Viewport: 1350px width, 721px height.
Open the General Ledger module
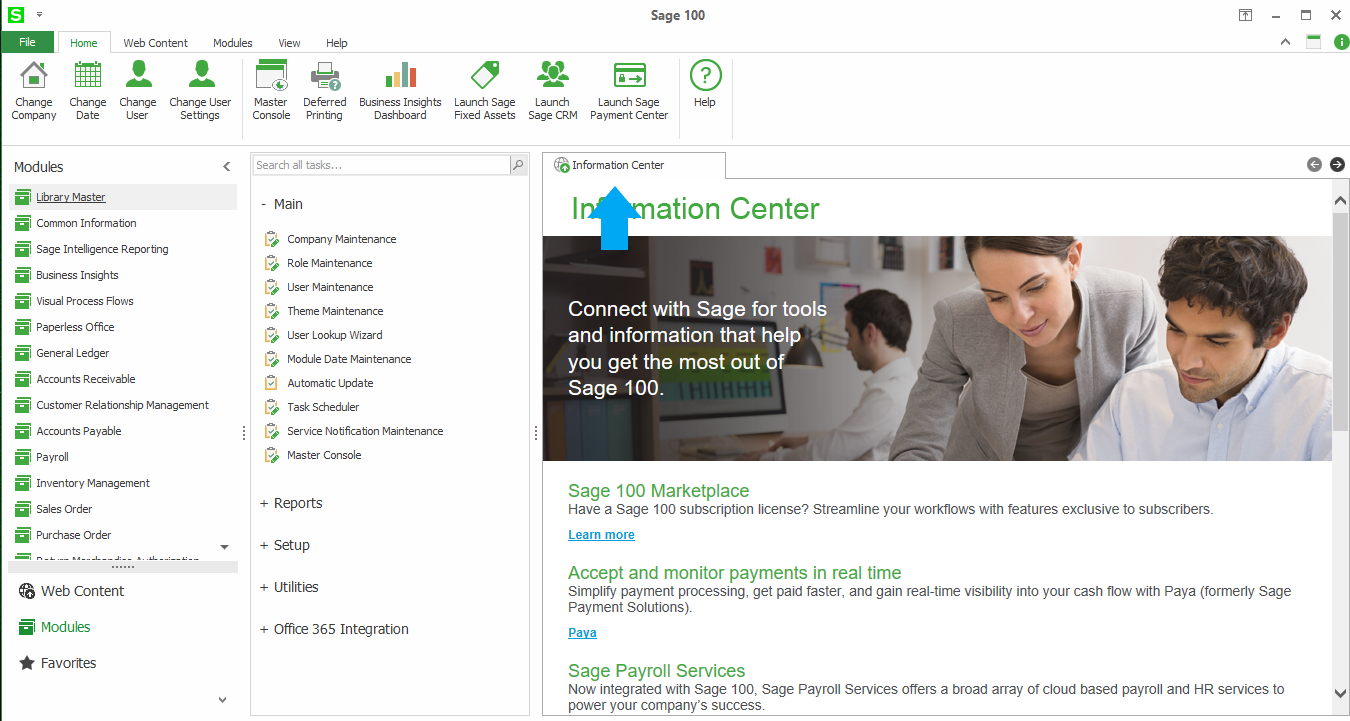(x=73, y=353)
